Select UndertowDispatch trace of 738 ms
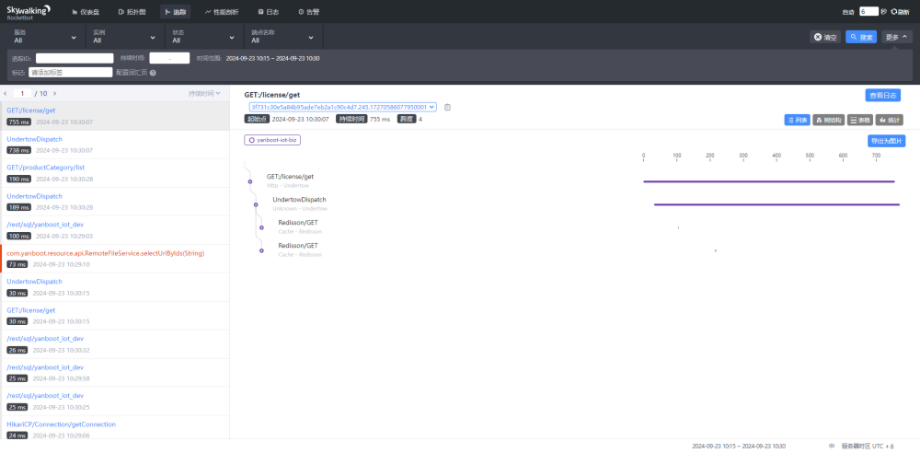Viewport: 920px width, 453px height. click(x=115, y=144)
